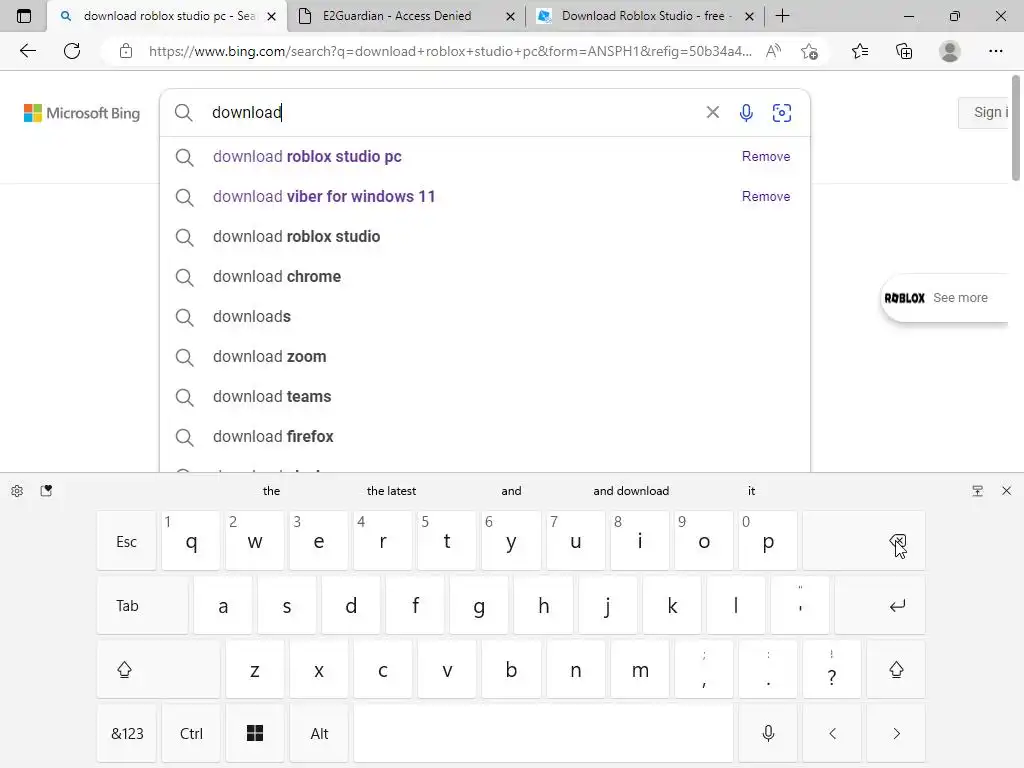Close the E2Guardian tab
Screen dimensions: 1024x768
point(511,16)
